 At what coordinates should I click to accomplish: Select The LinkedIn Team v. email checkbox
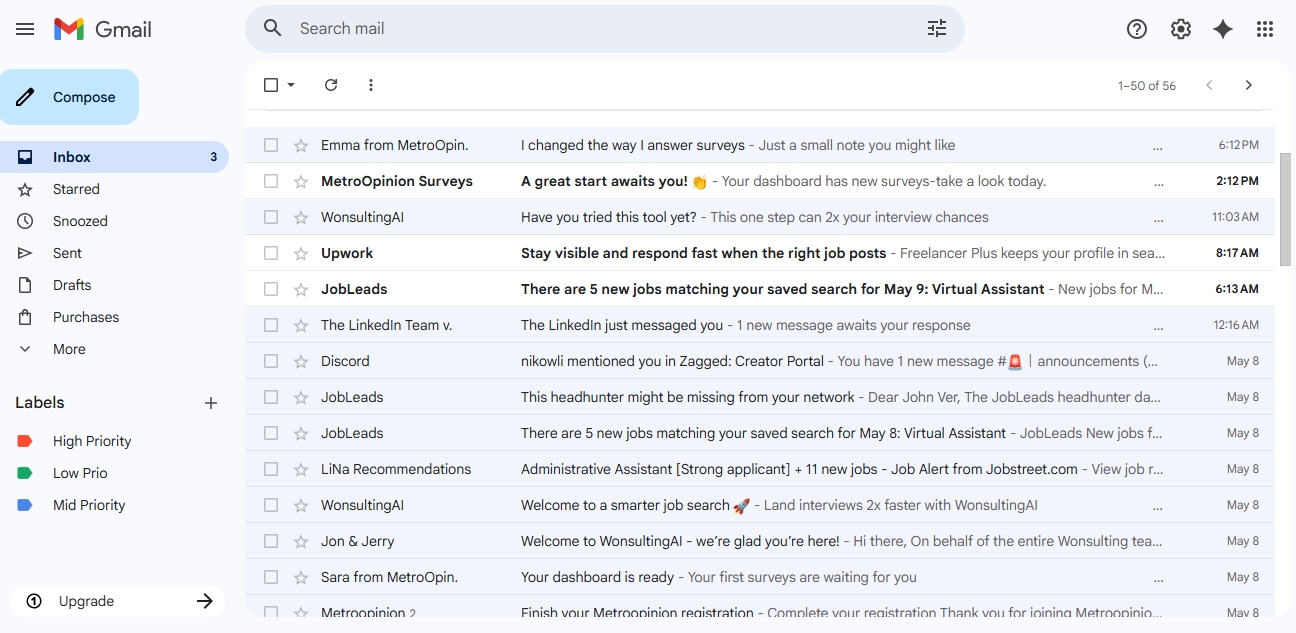(271, 325)
